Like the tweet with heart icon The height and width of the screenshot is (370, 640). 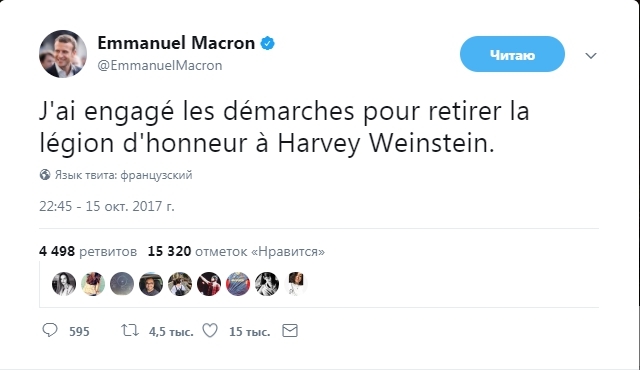(x=210, y=330)
